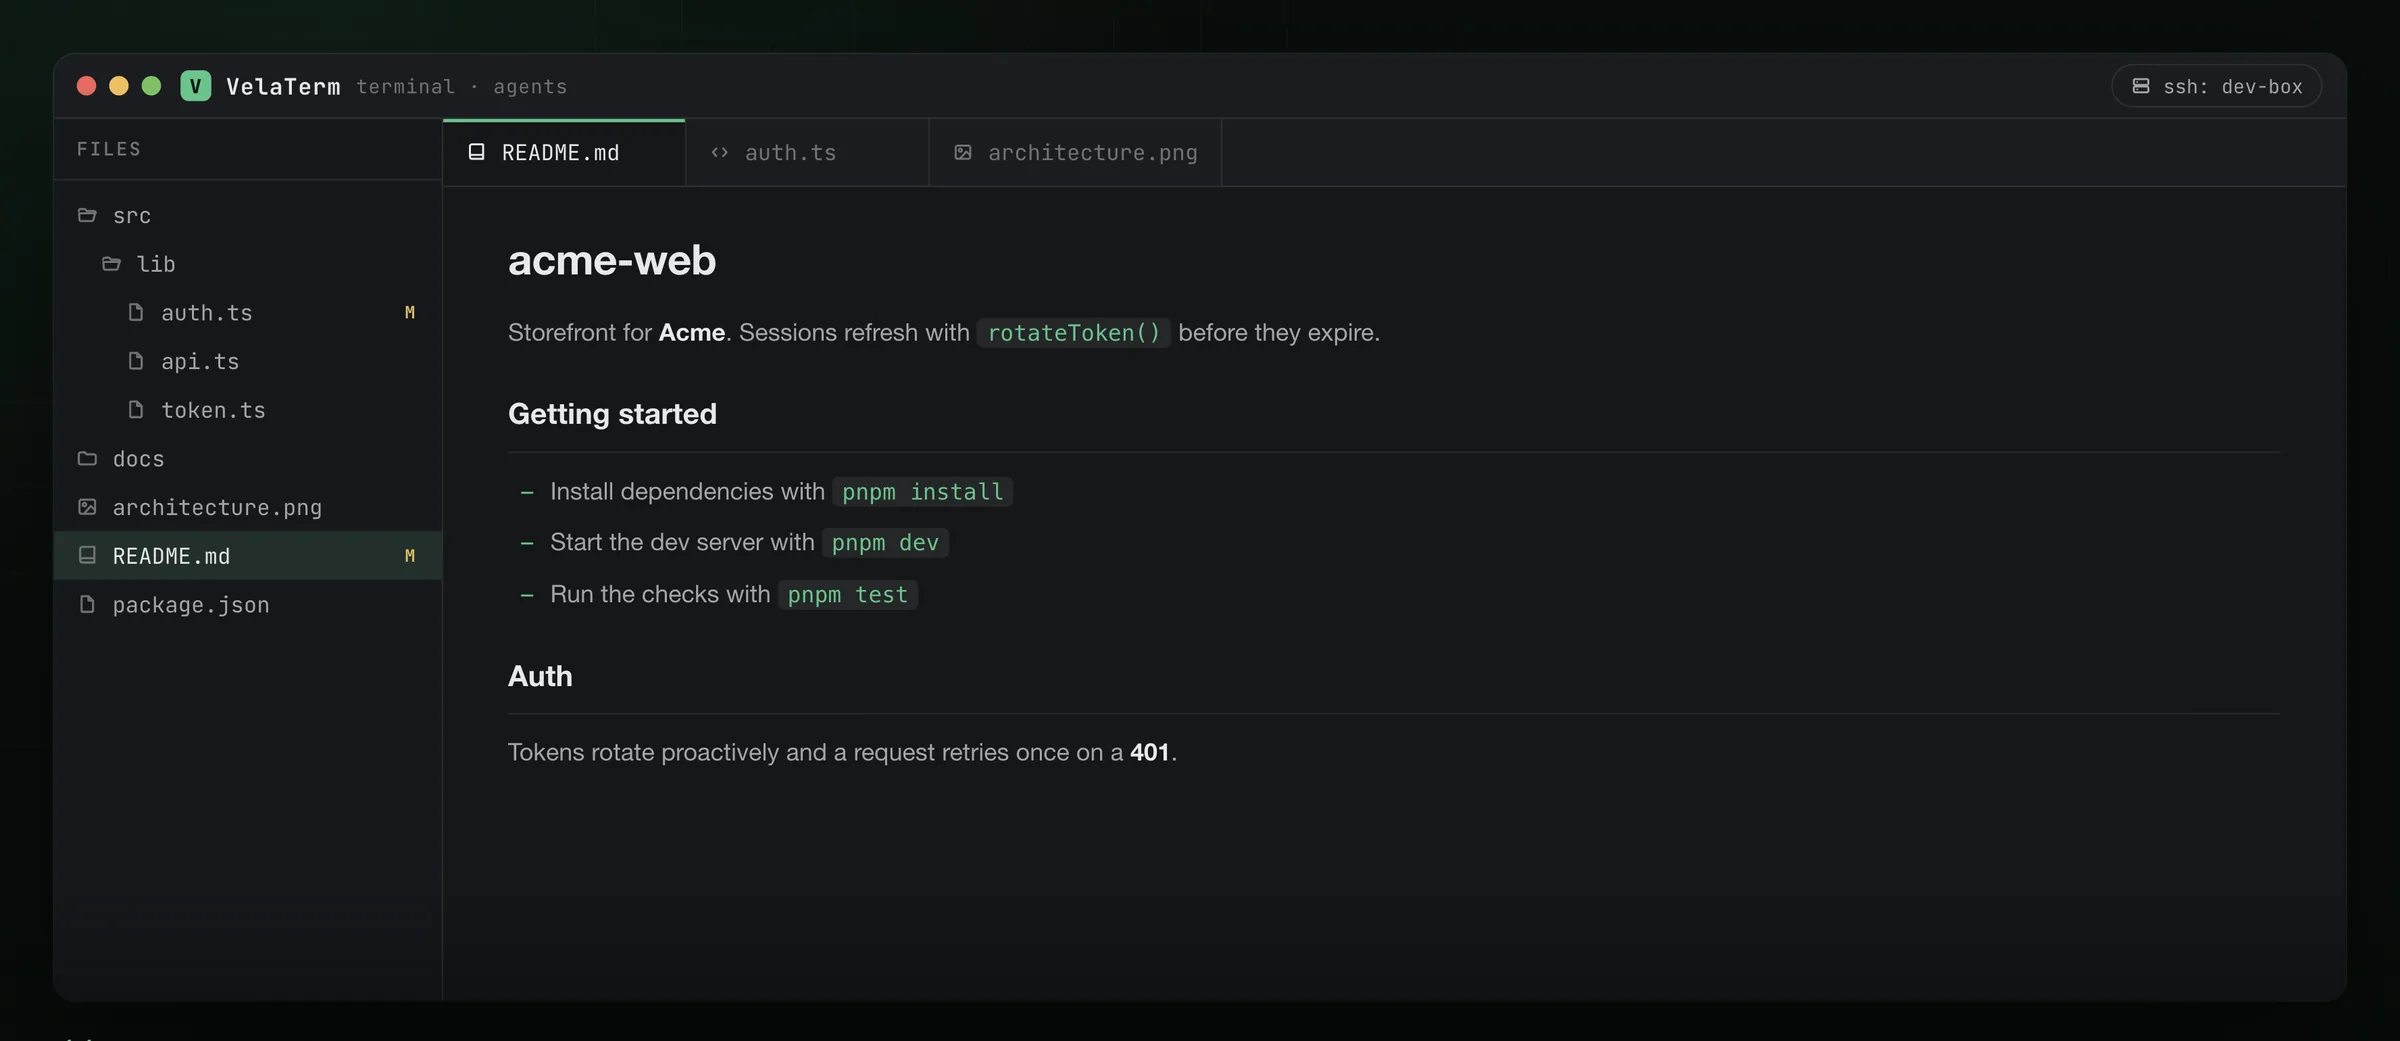
Task: Open the ssh: dev-box connection pill
Action: (2216, 86)
